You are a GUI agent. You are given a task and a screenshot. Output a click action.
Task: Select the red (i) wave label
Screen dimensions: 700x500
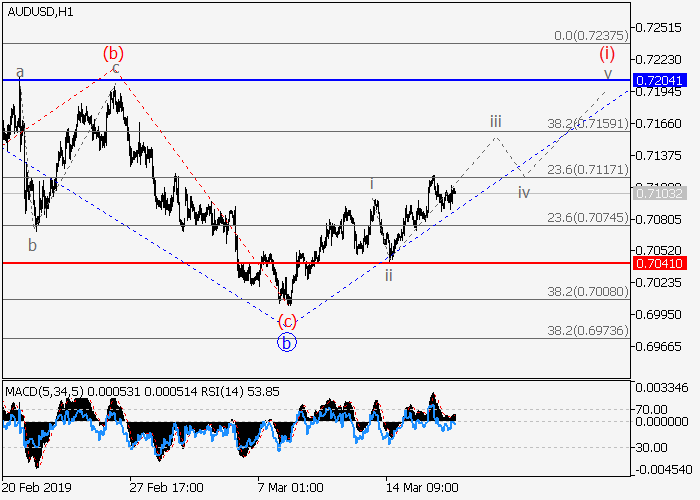[x=606, y=53]
